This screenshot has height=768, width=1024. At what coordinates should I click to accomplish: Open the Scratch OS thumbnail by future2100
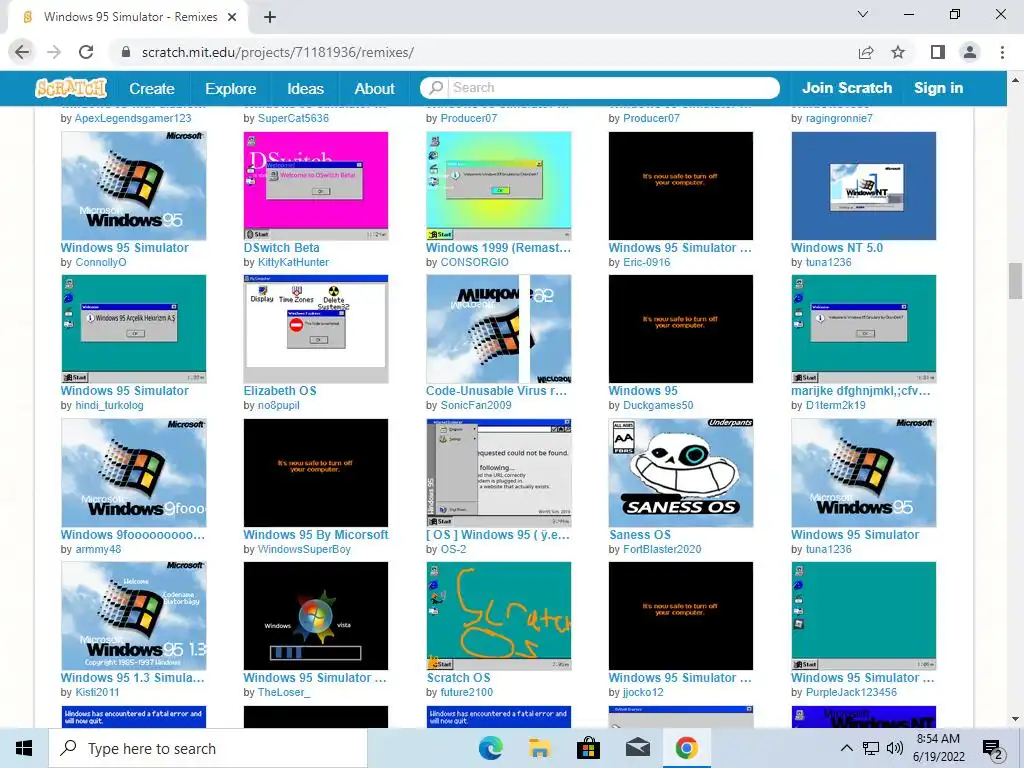click(x=499, y=616)
